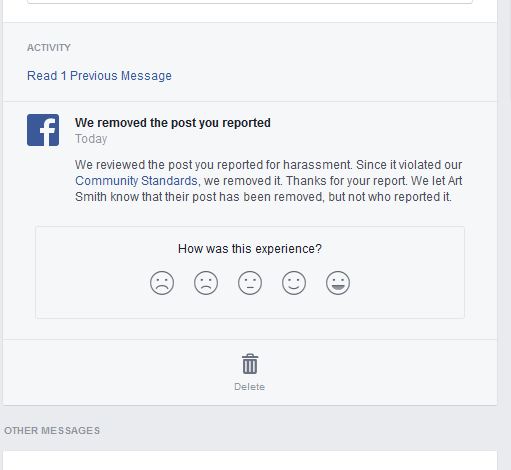The image size is (511, 470).
Task: Click the trash can icon
Action: click(250, 364)
